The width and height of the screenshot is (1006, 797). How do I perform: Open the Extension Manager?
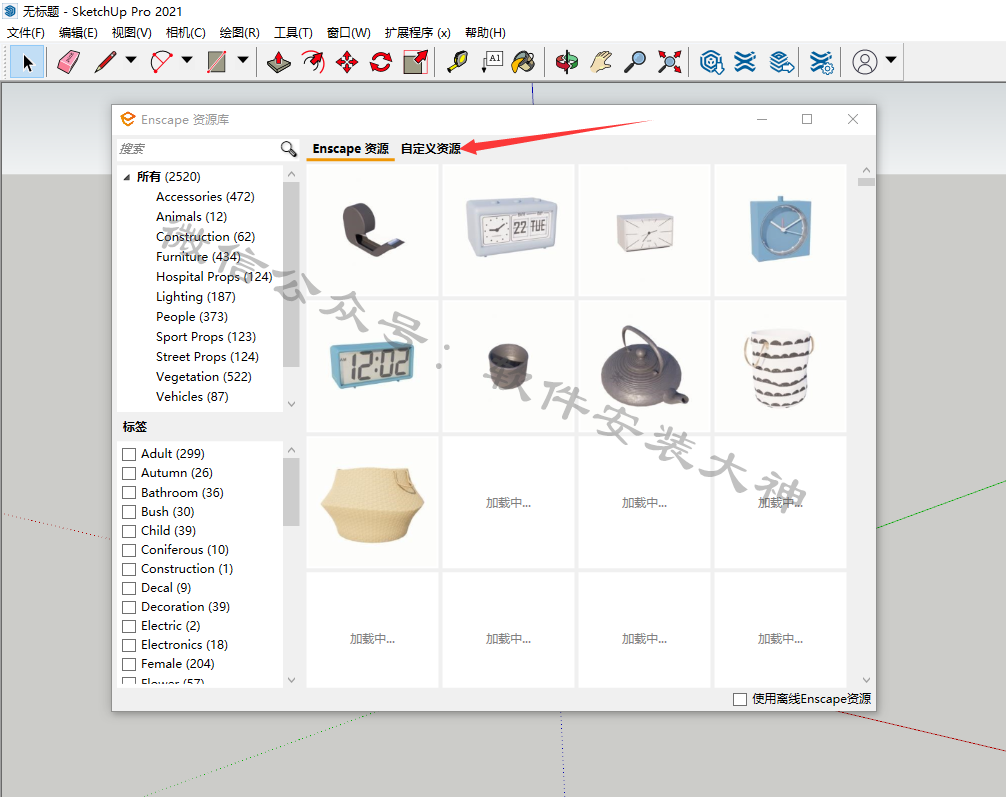821,62
